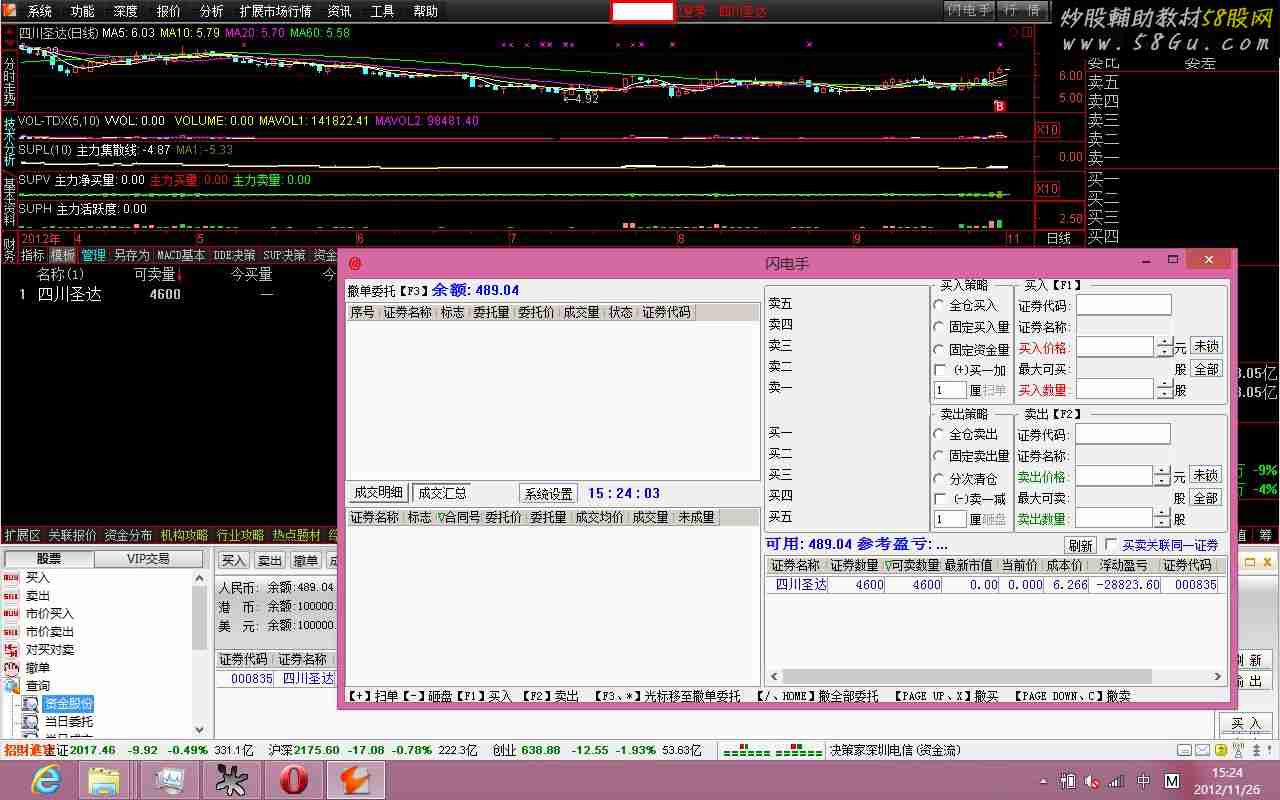Click the 对买对卖 icon in sidebar tree
Viewport: 1280px width, 800px height.
coord(11,650)
